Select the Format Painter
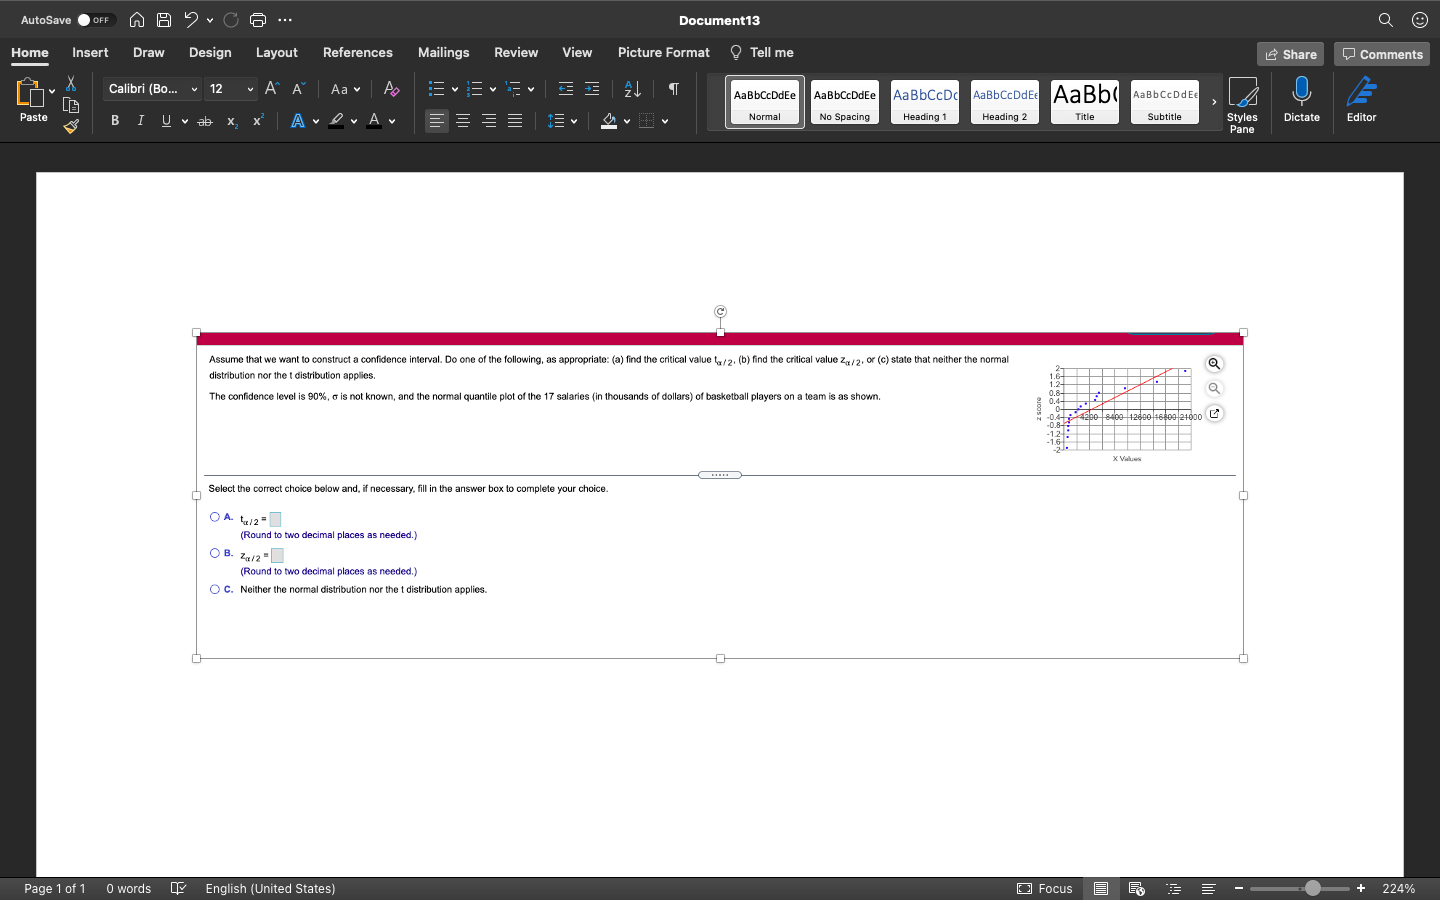The image size is (1440, 900). [x=71, y=126]
